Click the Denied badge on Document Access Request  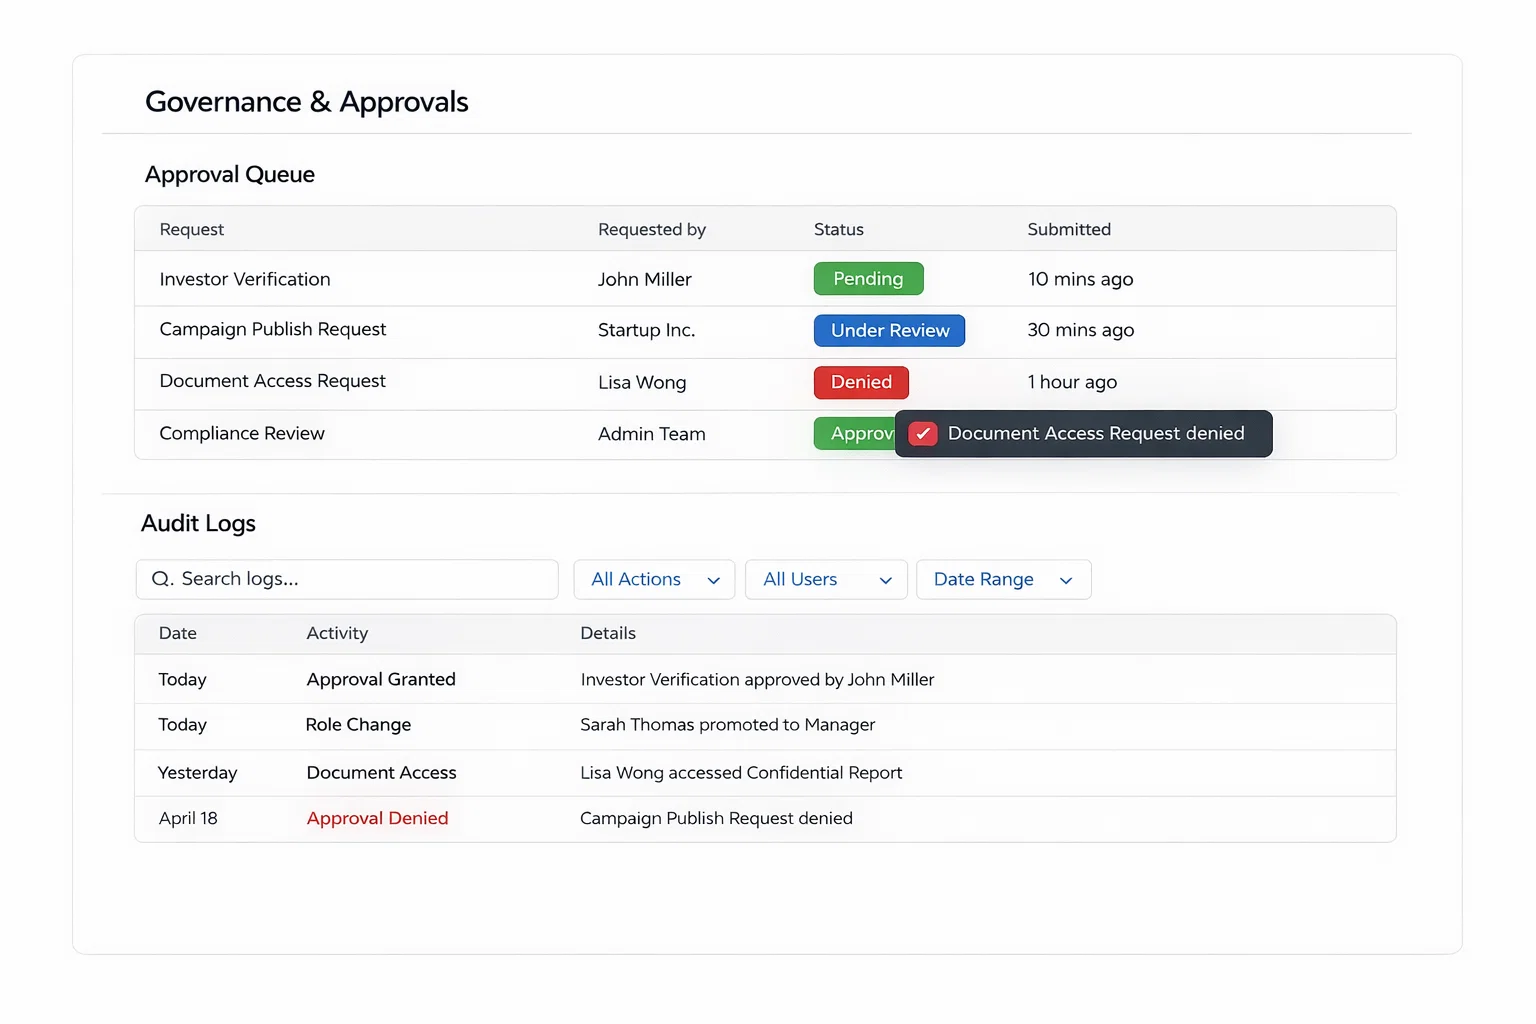point(861,382)
